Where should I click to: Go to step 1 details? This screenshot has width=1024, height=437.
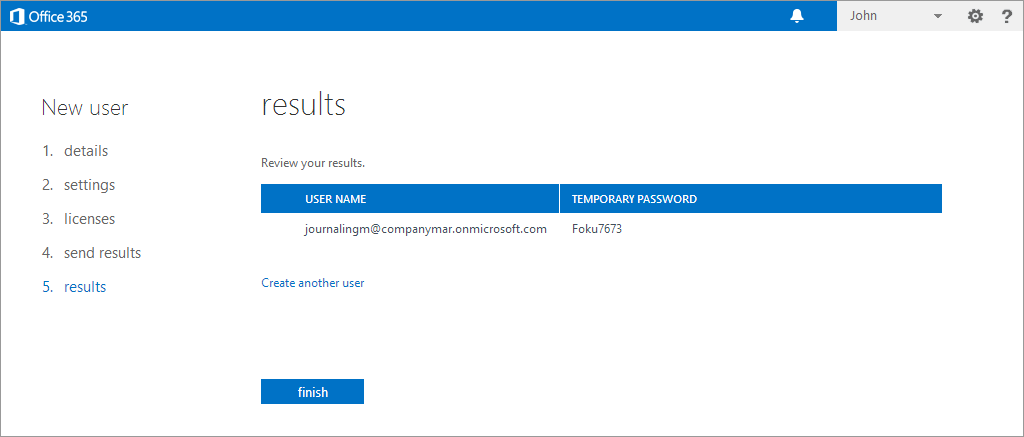(75, 151)
